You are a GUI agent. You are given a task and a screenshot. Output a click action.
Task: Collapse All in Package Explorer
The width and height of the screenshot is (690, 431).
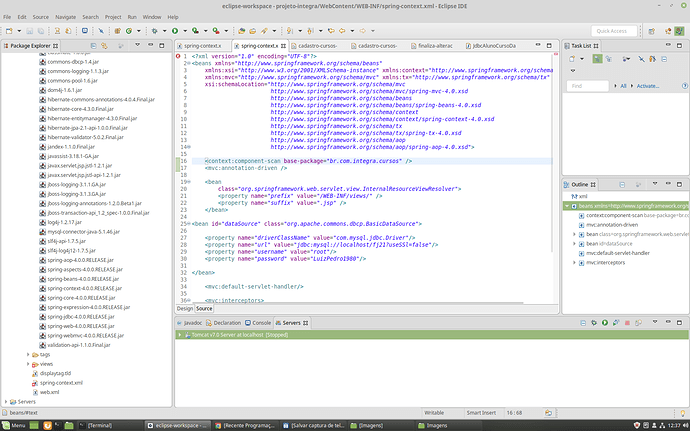[x=93, y=45]
